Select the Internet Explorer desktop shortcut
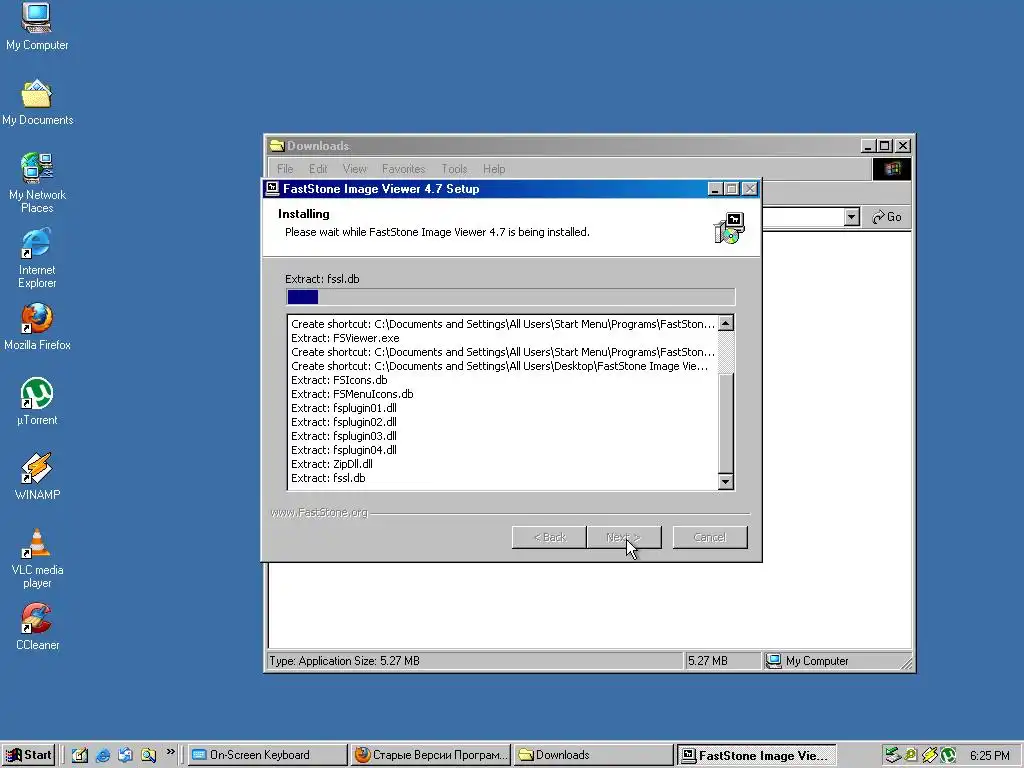1024x768 pixels. pyautogui.click(x=37, y=258)
